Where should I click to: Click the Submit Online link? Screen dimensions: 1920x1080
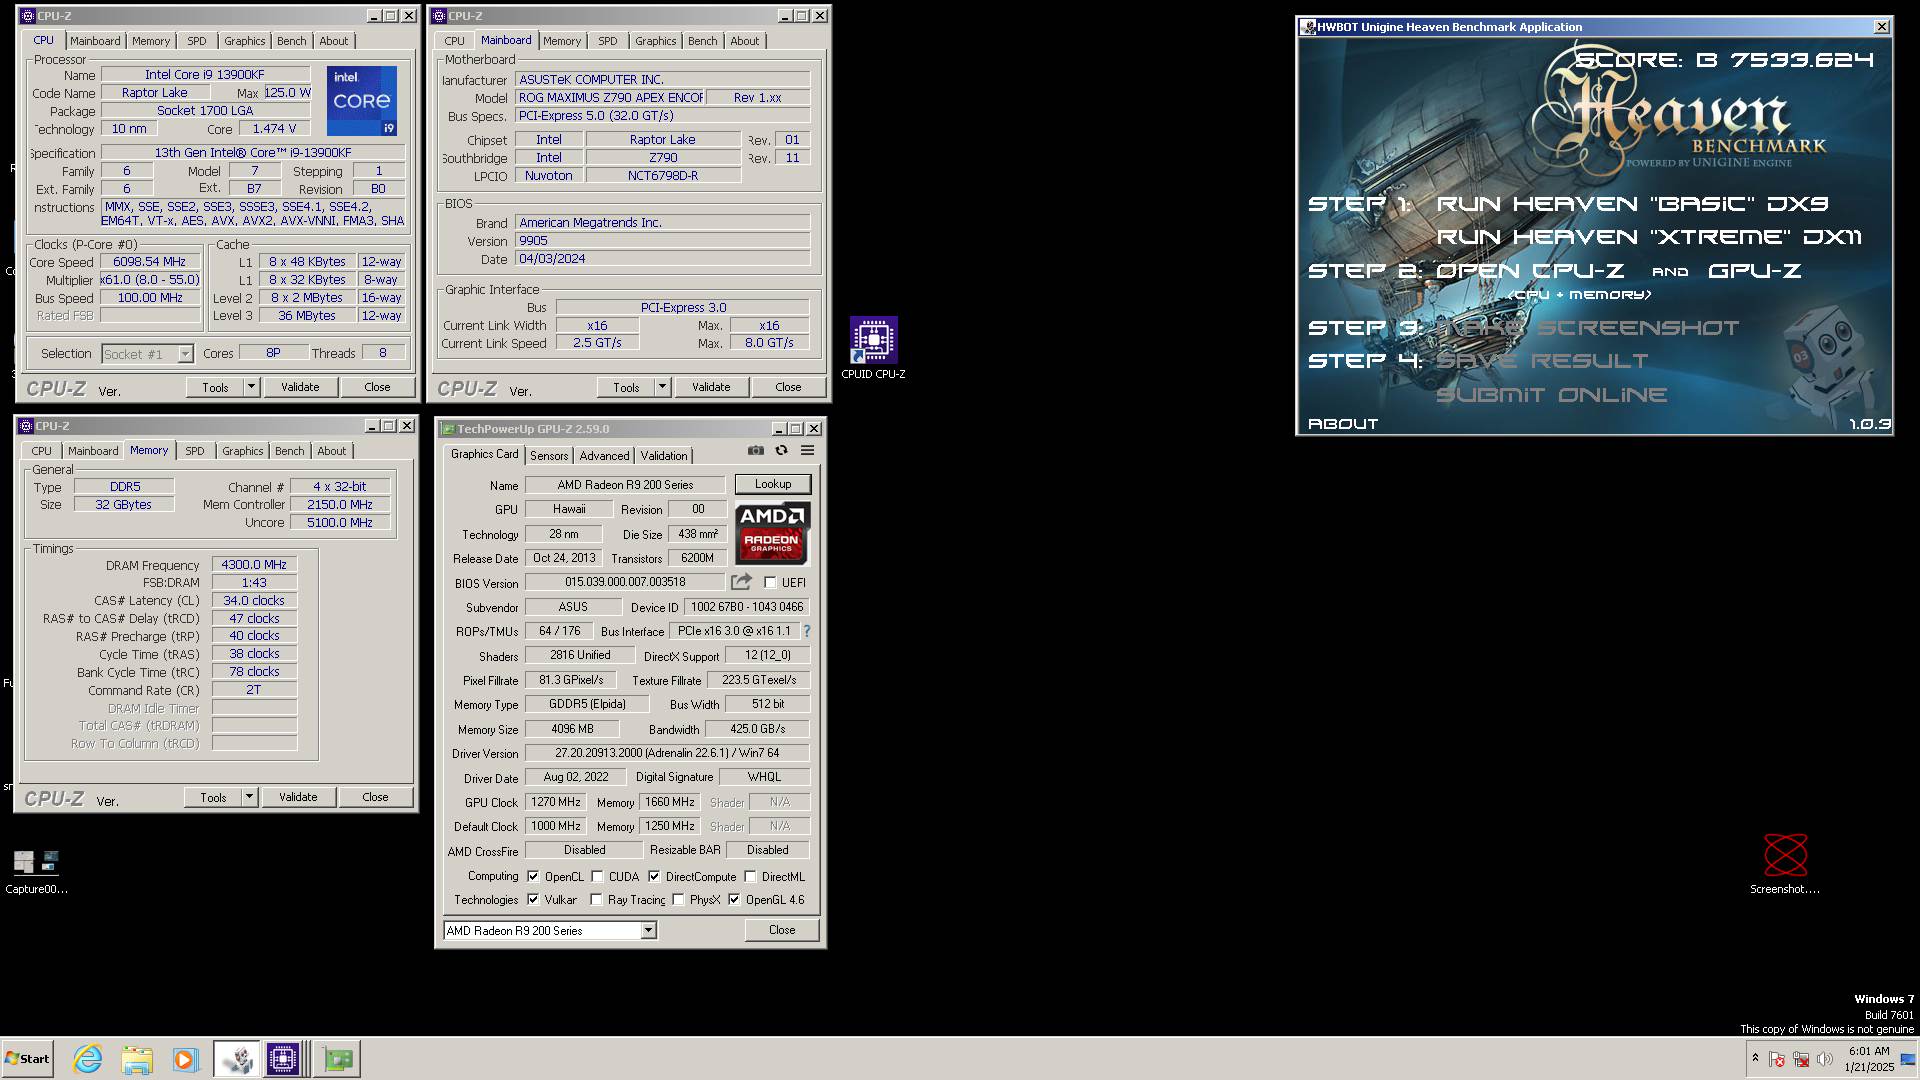[1551, 395]
